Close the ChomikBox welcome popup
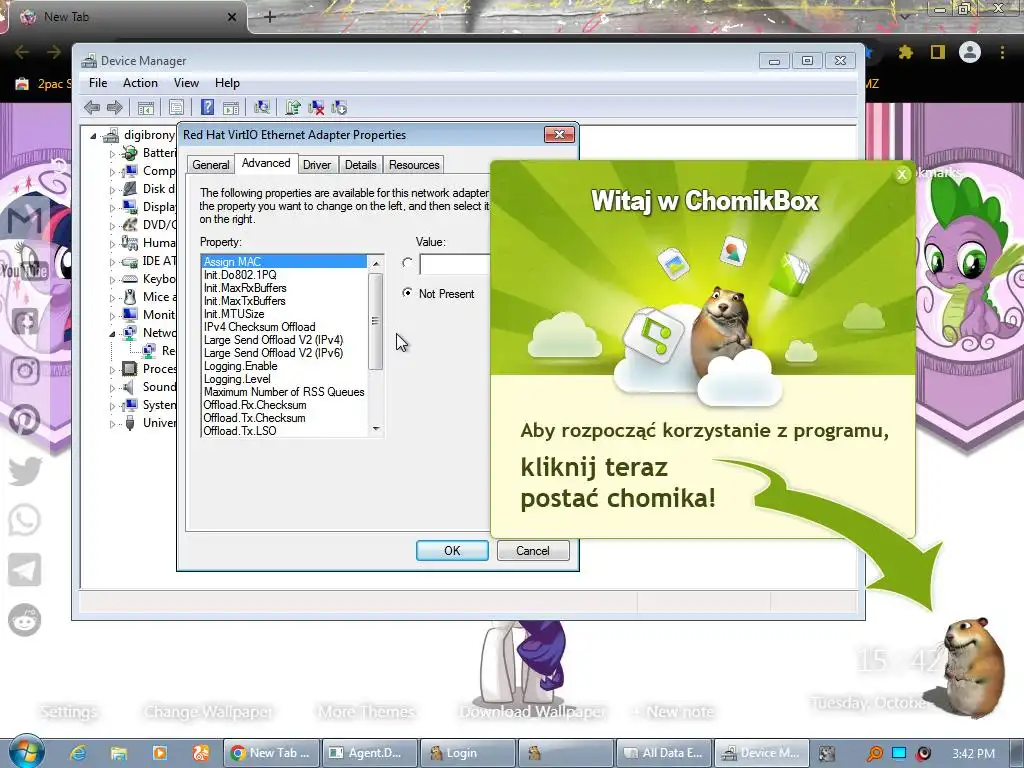 902,174
